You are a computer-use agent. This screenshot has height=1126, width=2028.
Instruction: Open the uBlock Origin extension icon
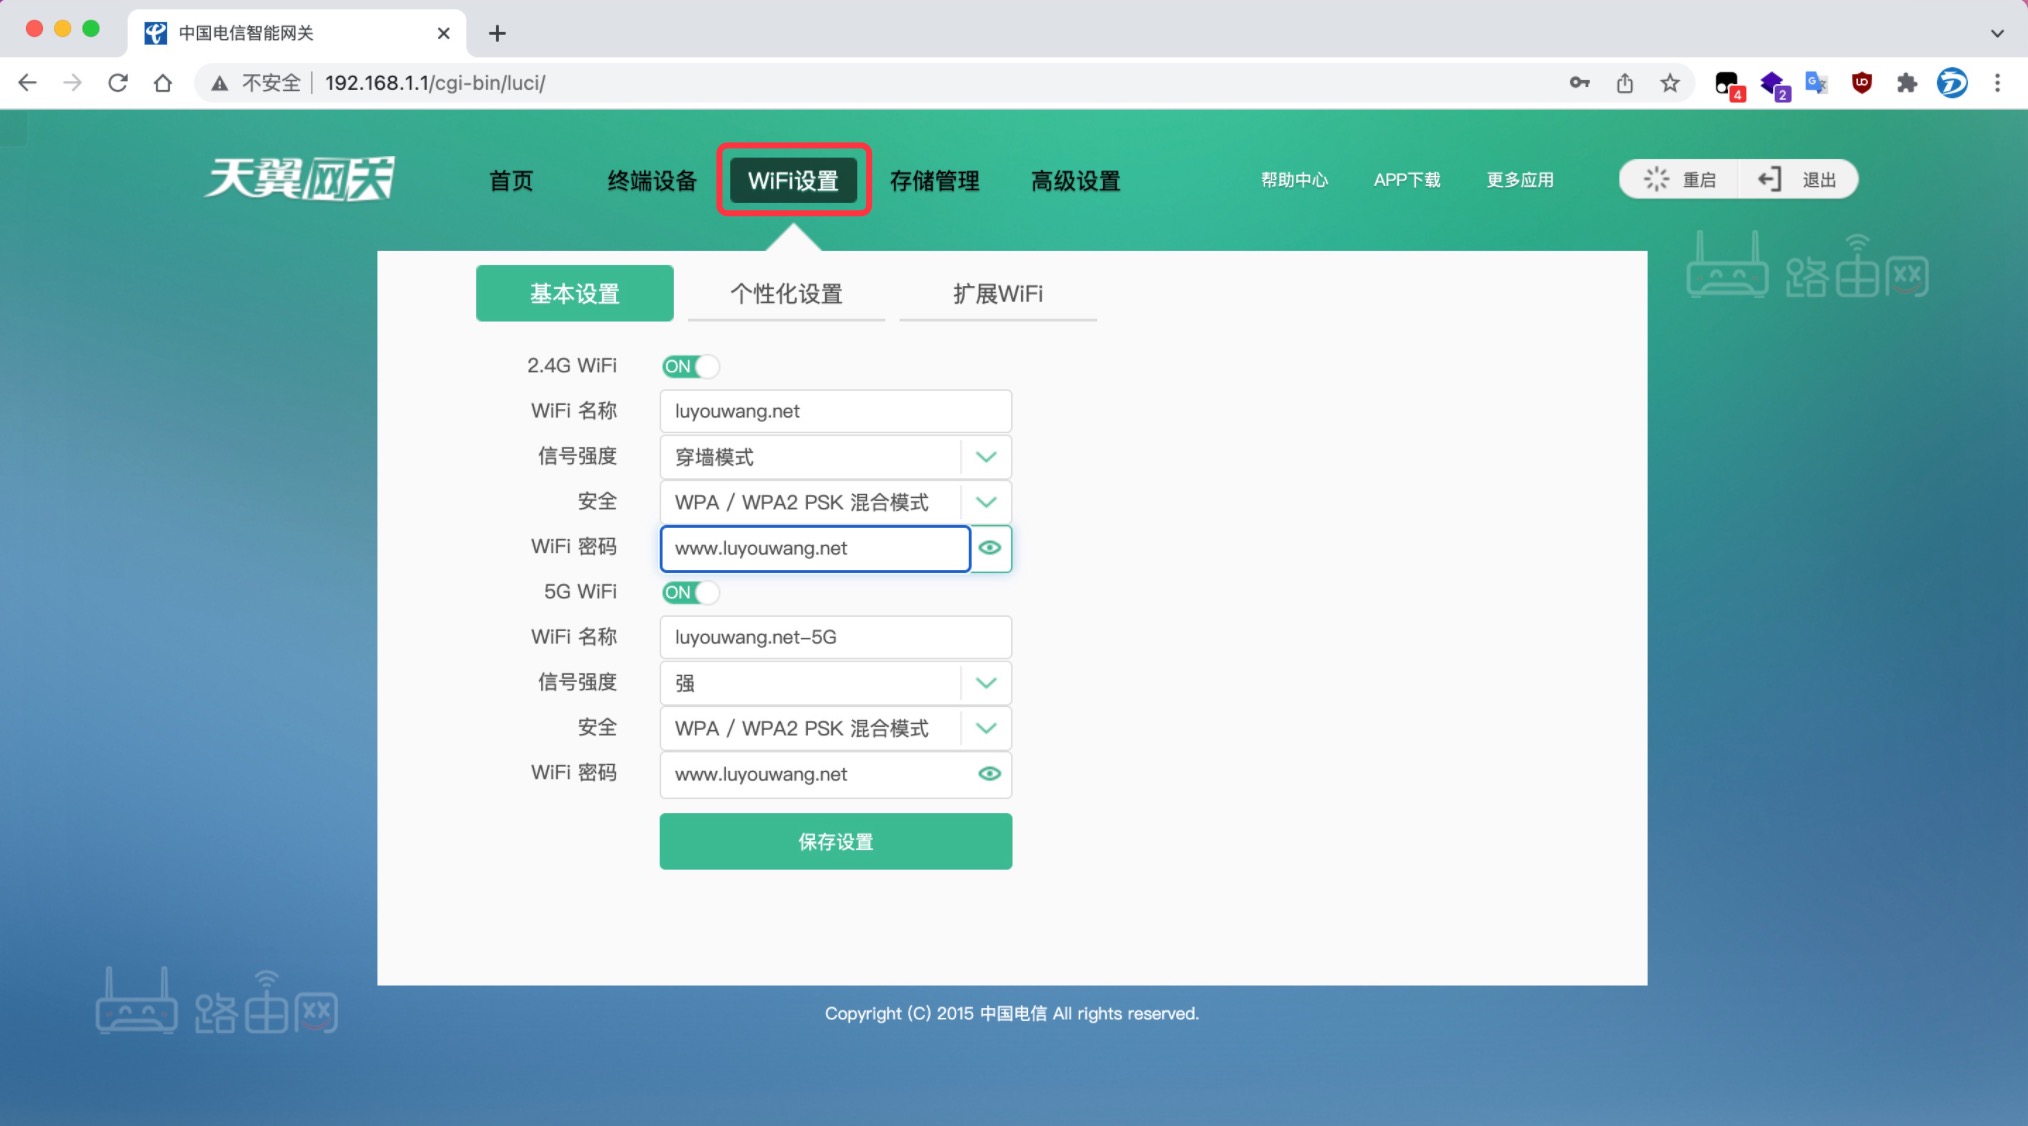click(x=1861, y=83)
